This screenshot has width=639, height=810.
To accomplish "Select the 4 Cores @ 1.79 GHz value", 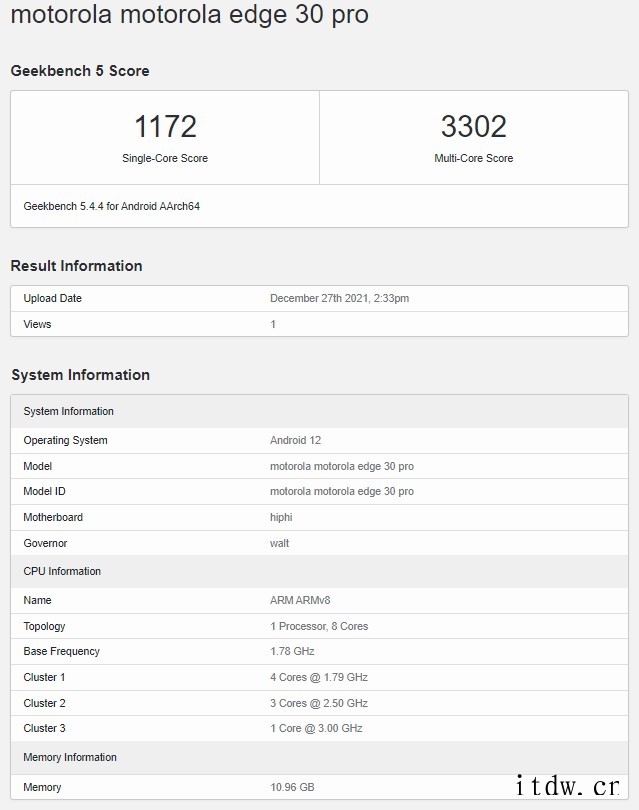I will [319, 677].
